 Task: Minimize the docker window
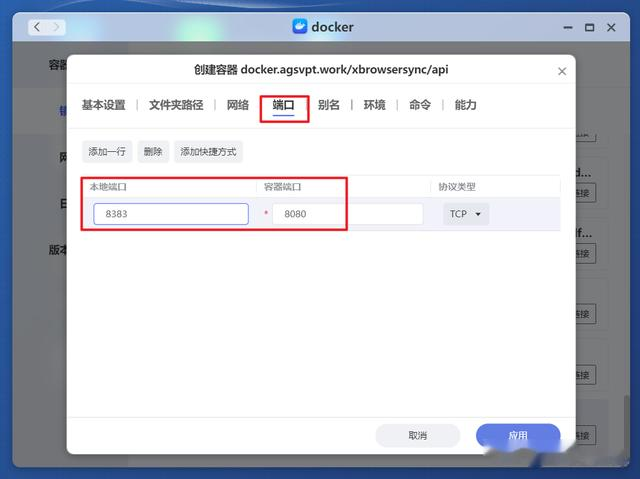(568, 27)
